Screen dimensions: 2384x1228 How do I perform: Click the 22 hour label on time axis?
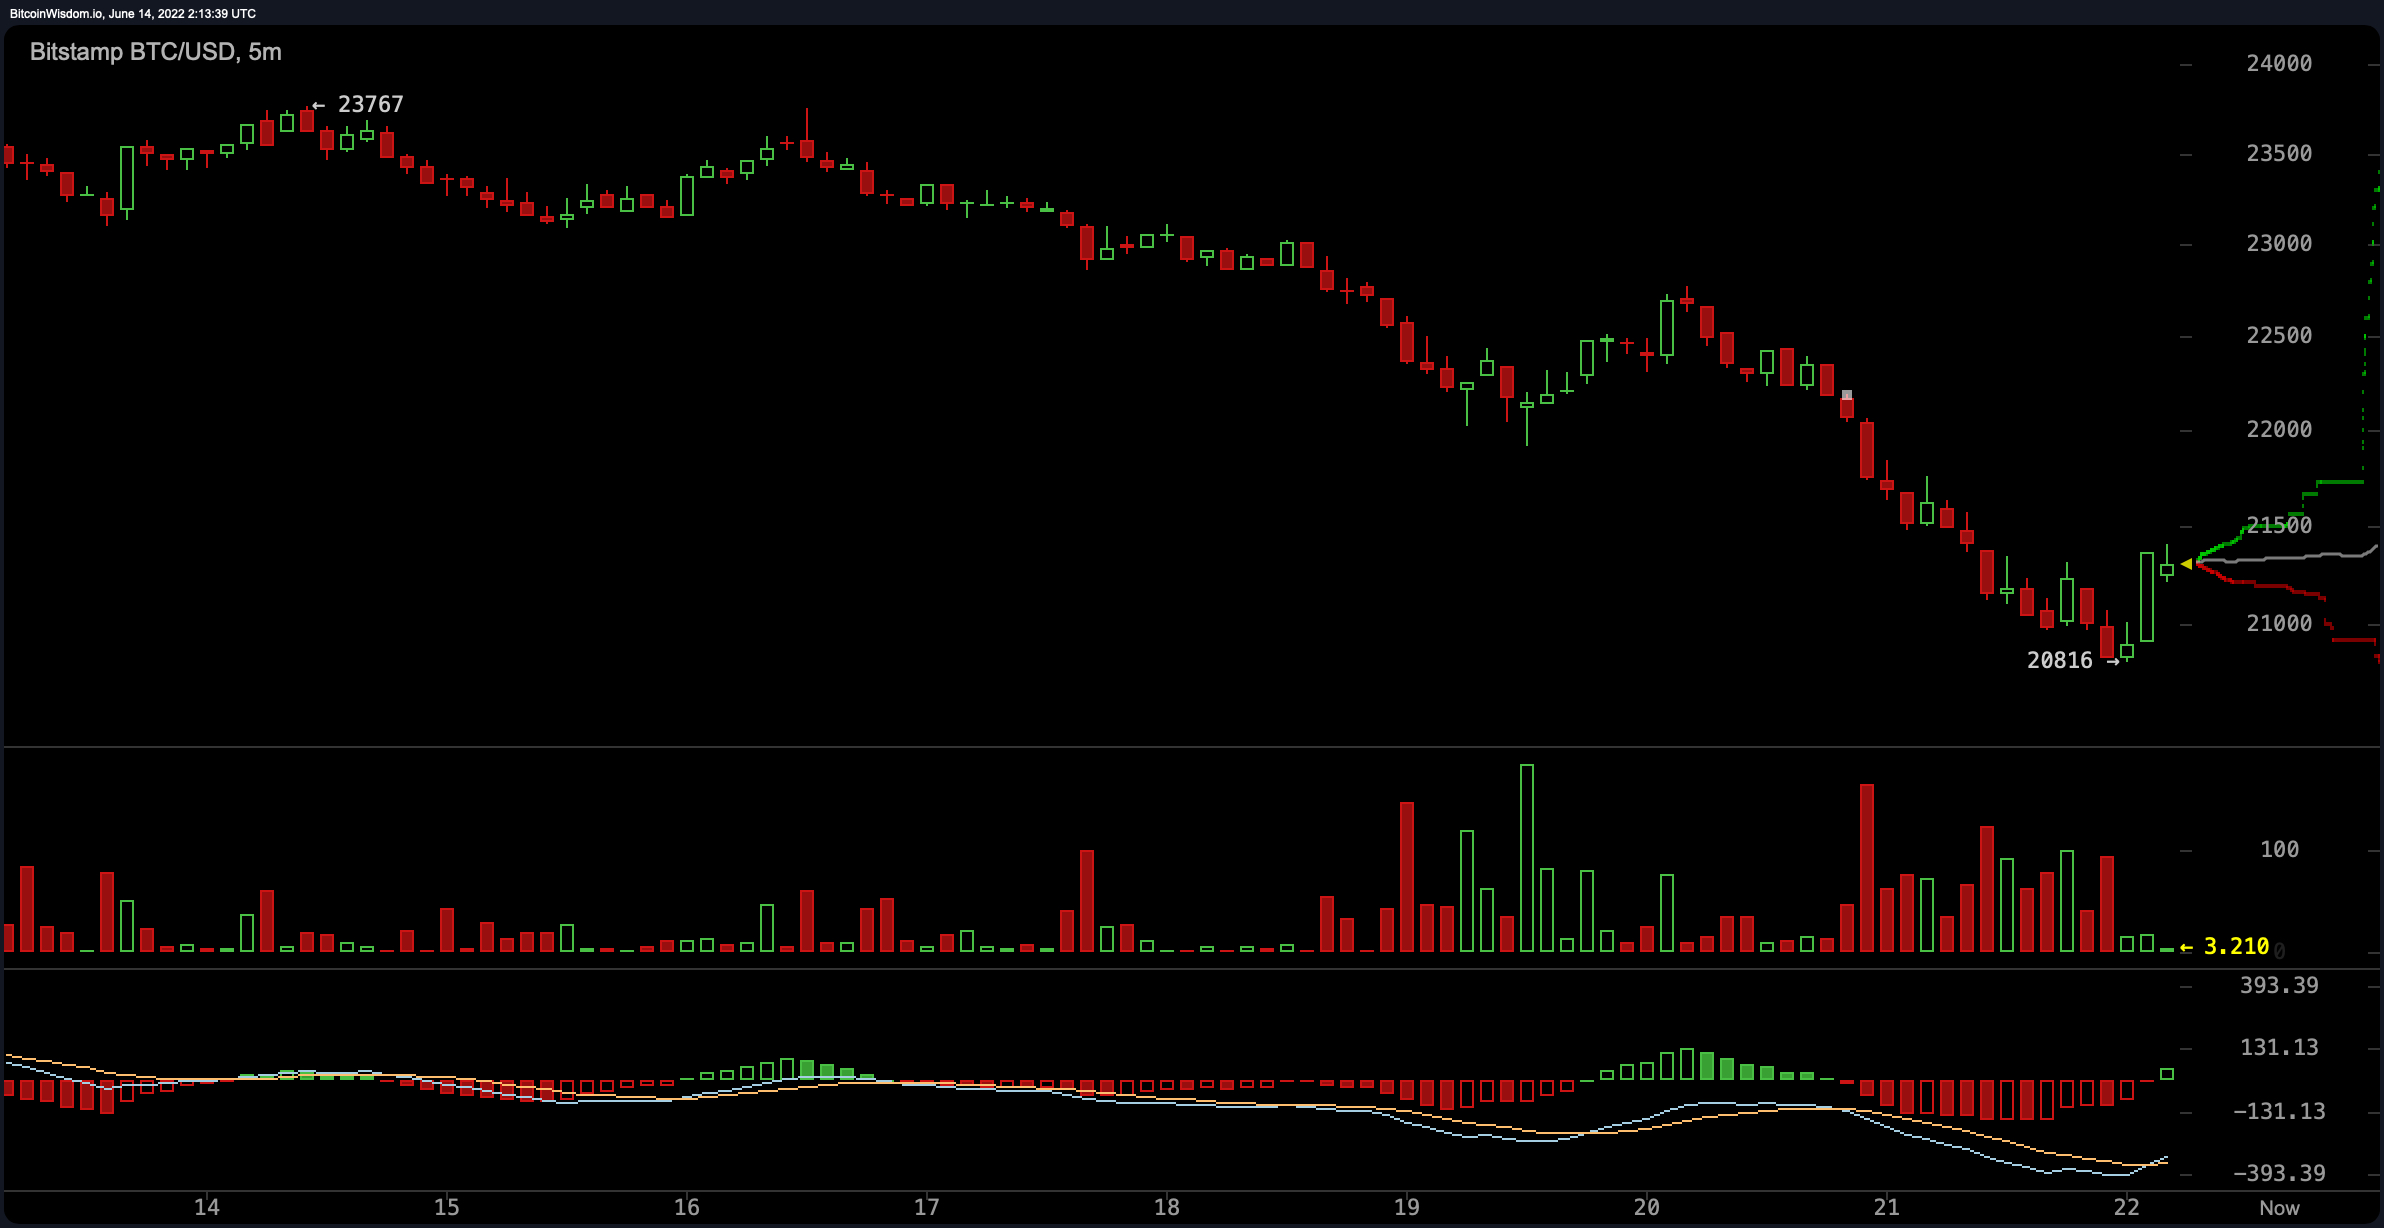pos(2127,1207)
